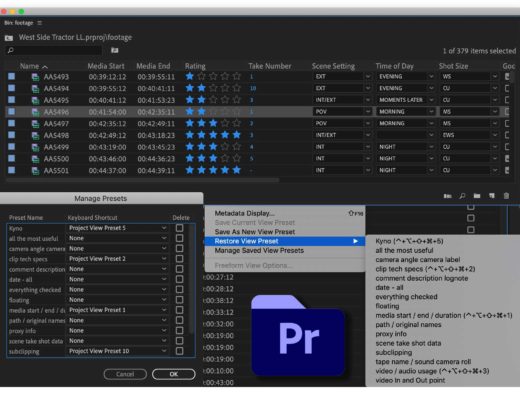
Task: Click the fourth rating star for AA5499
Action: pos(225,147)
